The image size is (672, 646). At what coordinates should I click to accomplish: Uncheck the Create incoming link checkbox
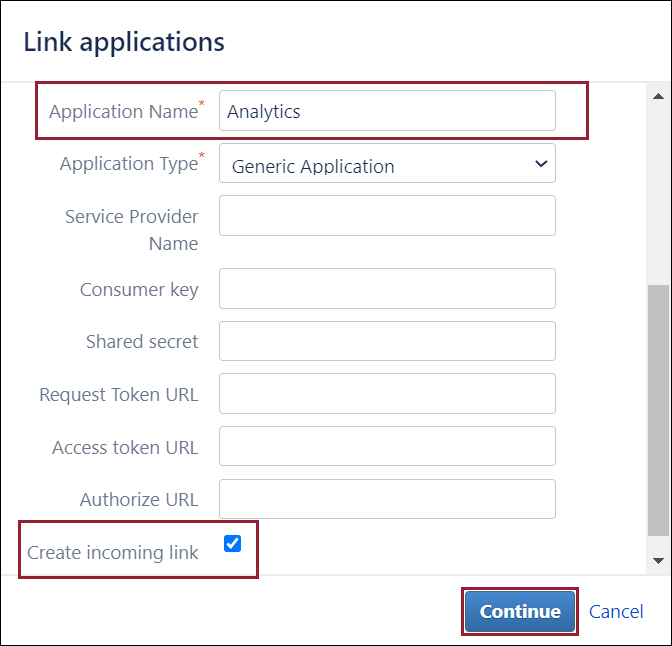tap(233, 543)
